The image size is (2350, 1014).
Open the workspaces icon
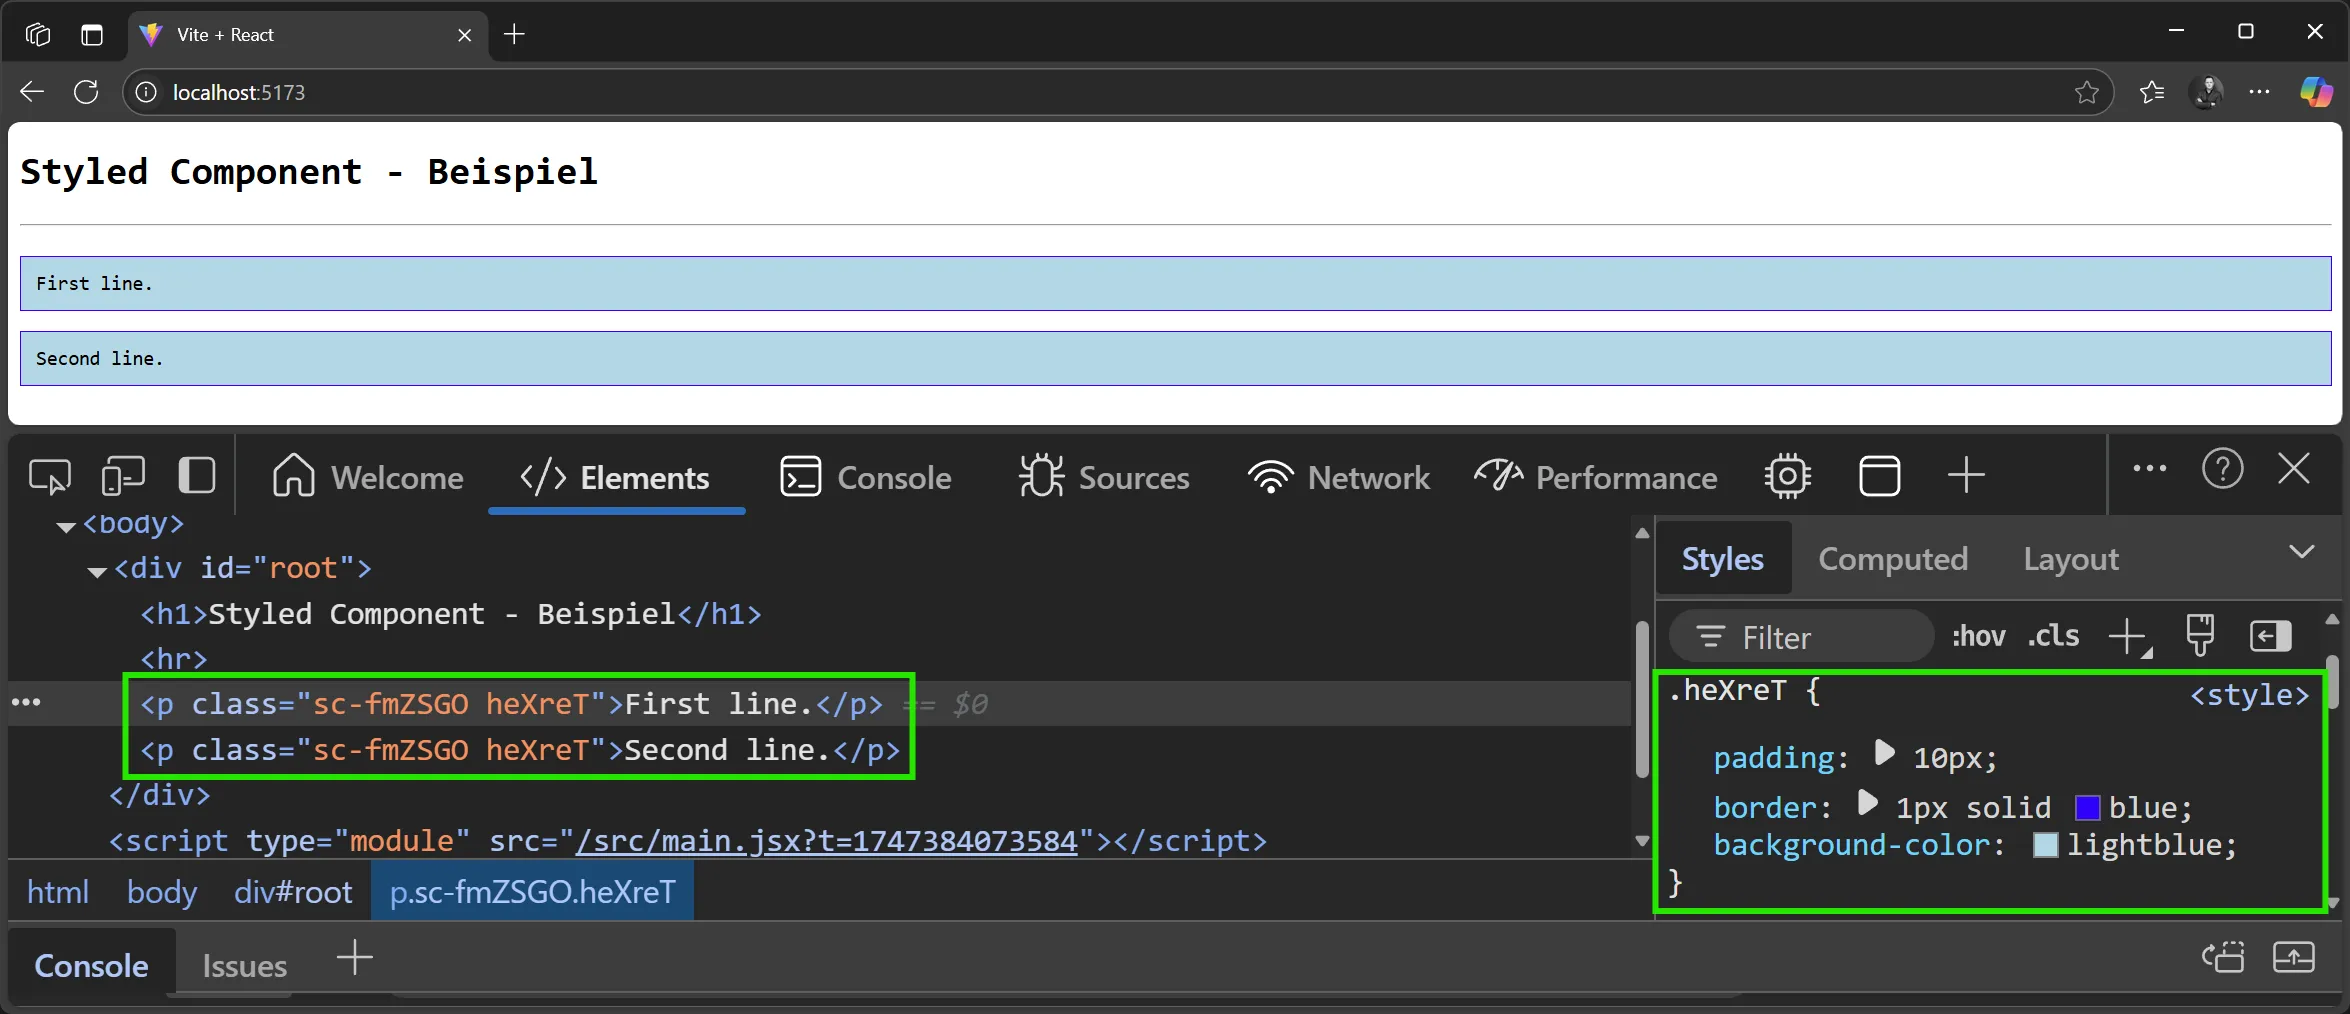(37, 35)
